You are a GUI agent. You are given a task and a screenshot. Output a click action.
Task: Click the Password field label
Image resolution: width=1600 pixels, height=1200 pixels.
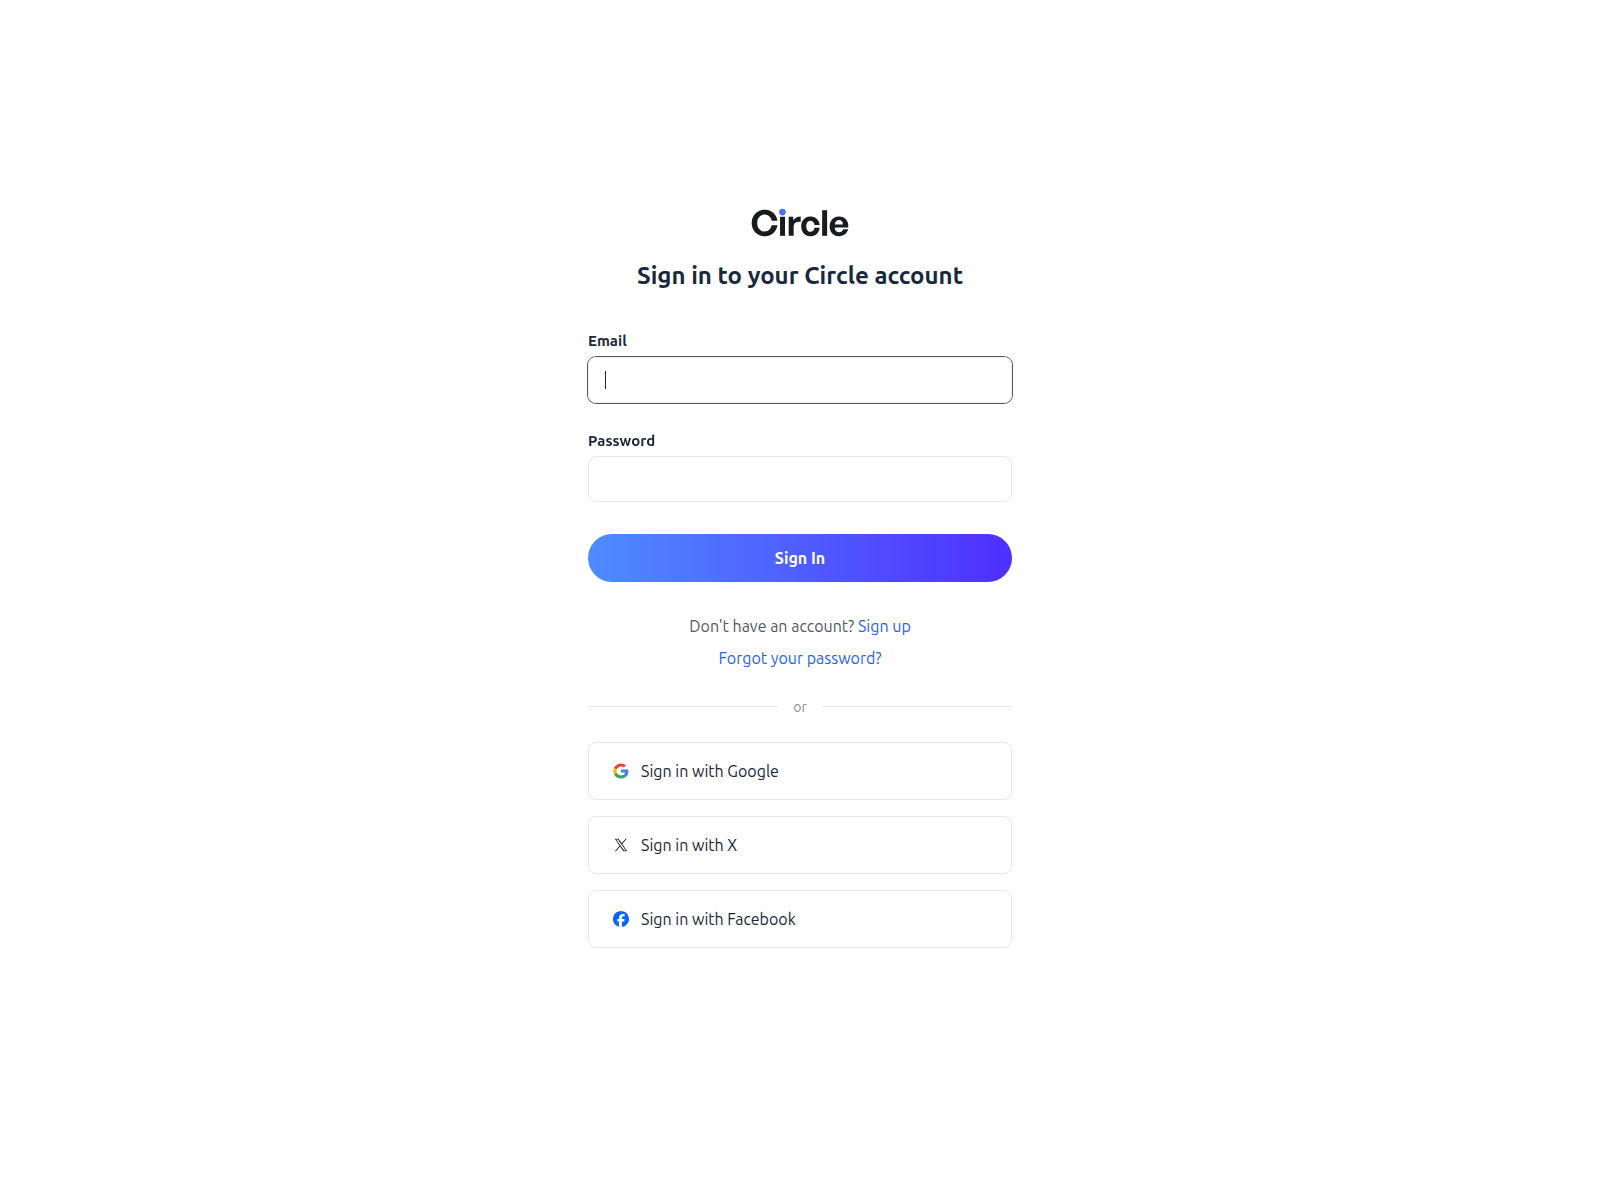click(x=621, y=440)
